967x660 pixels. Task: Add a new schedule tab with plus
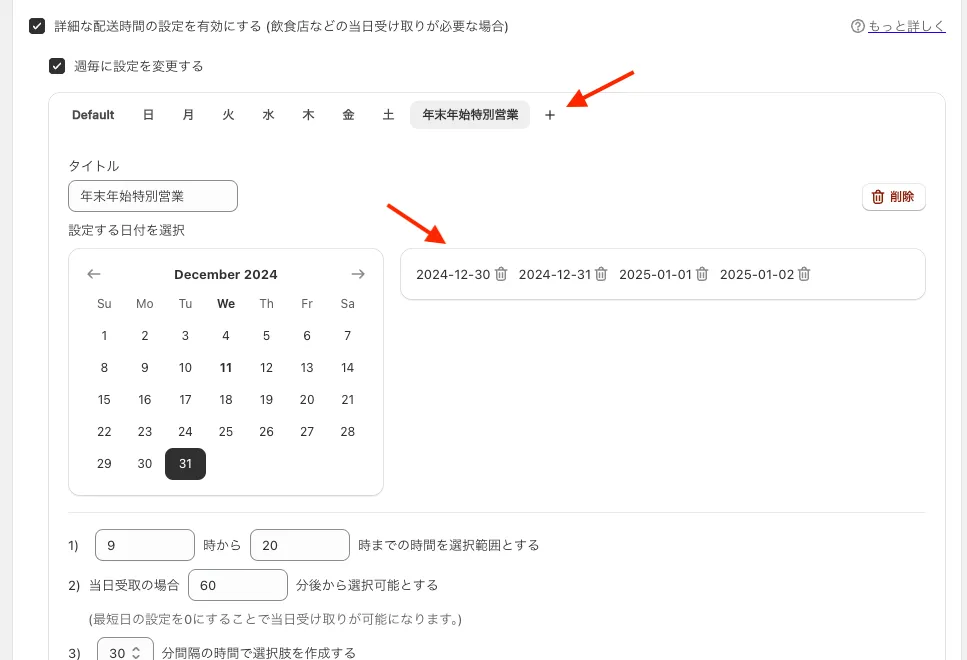(x=549, y=115)
